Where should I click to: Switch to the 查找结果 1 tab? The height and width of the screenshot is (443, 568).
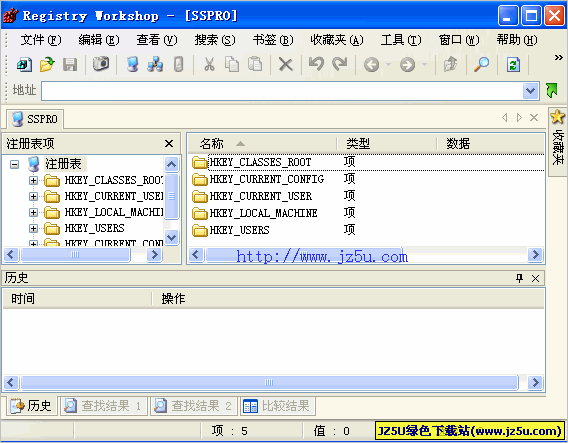pos(104,406)
